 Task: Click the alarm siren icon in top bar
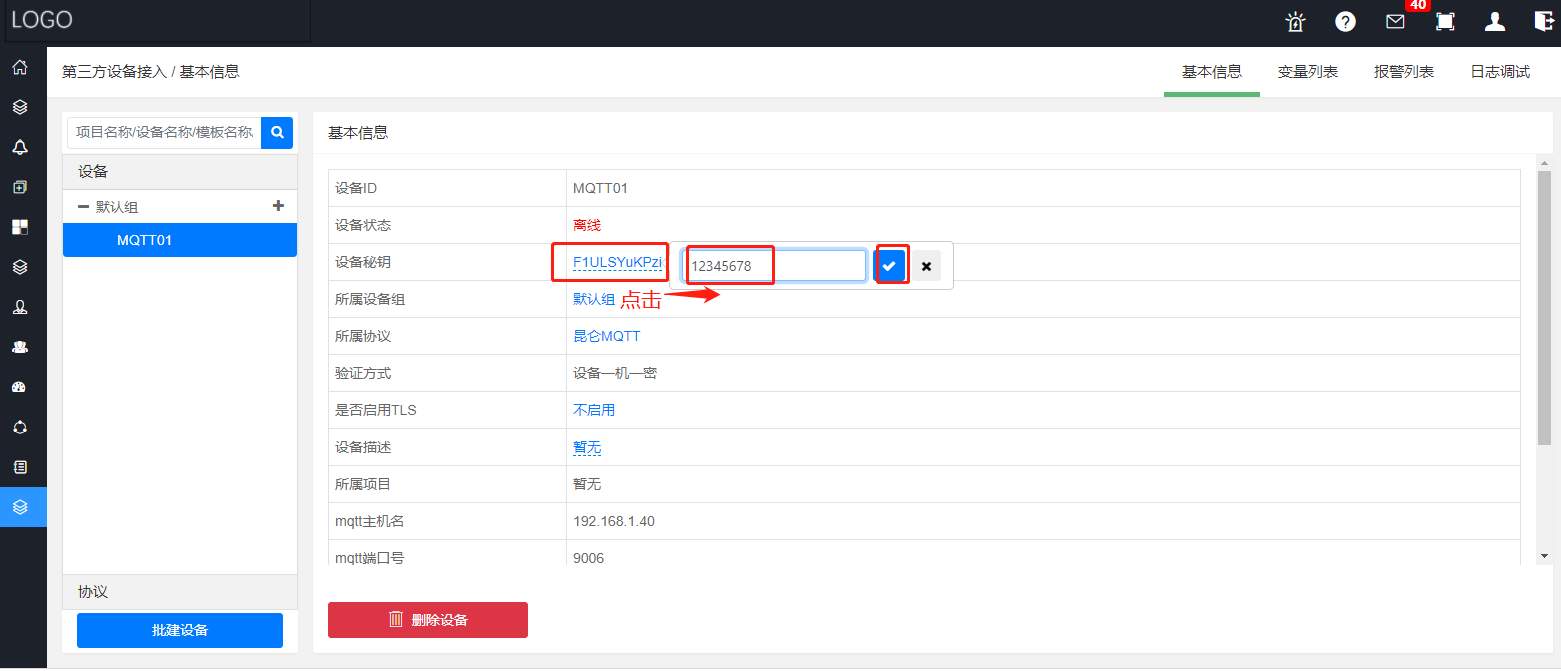[1296, 22]
